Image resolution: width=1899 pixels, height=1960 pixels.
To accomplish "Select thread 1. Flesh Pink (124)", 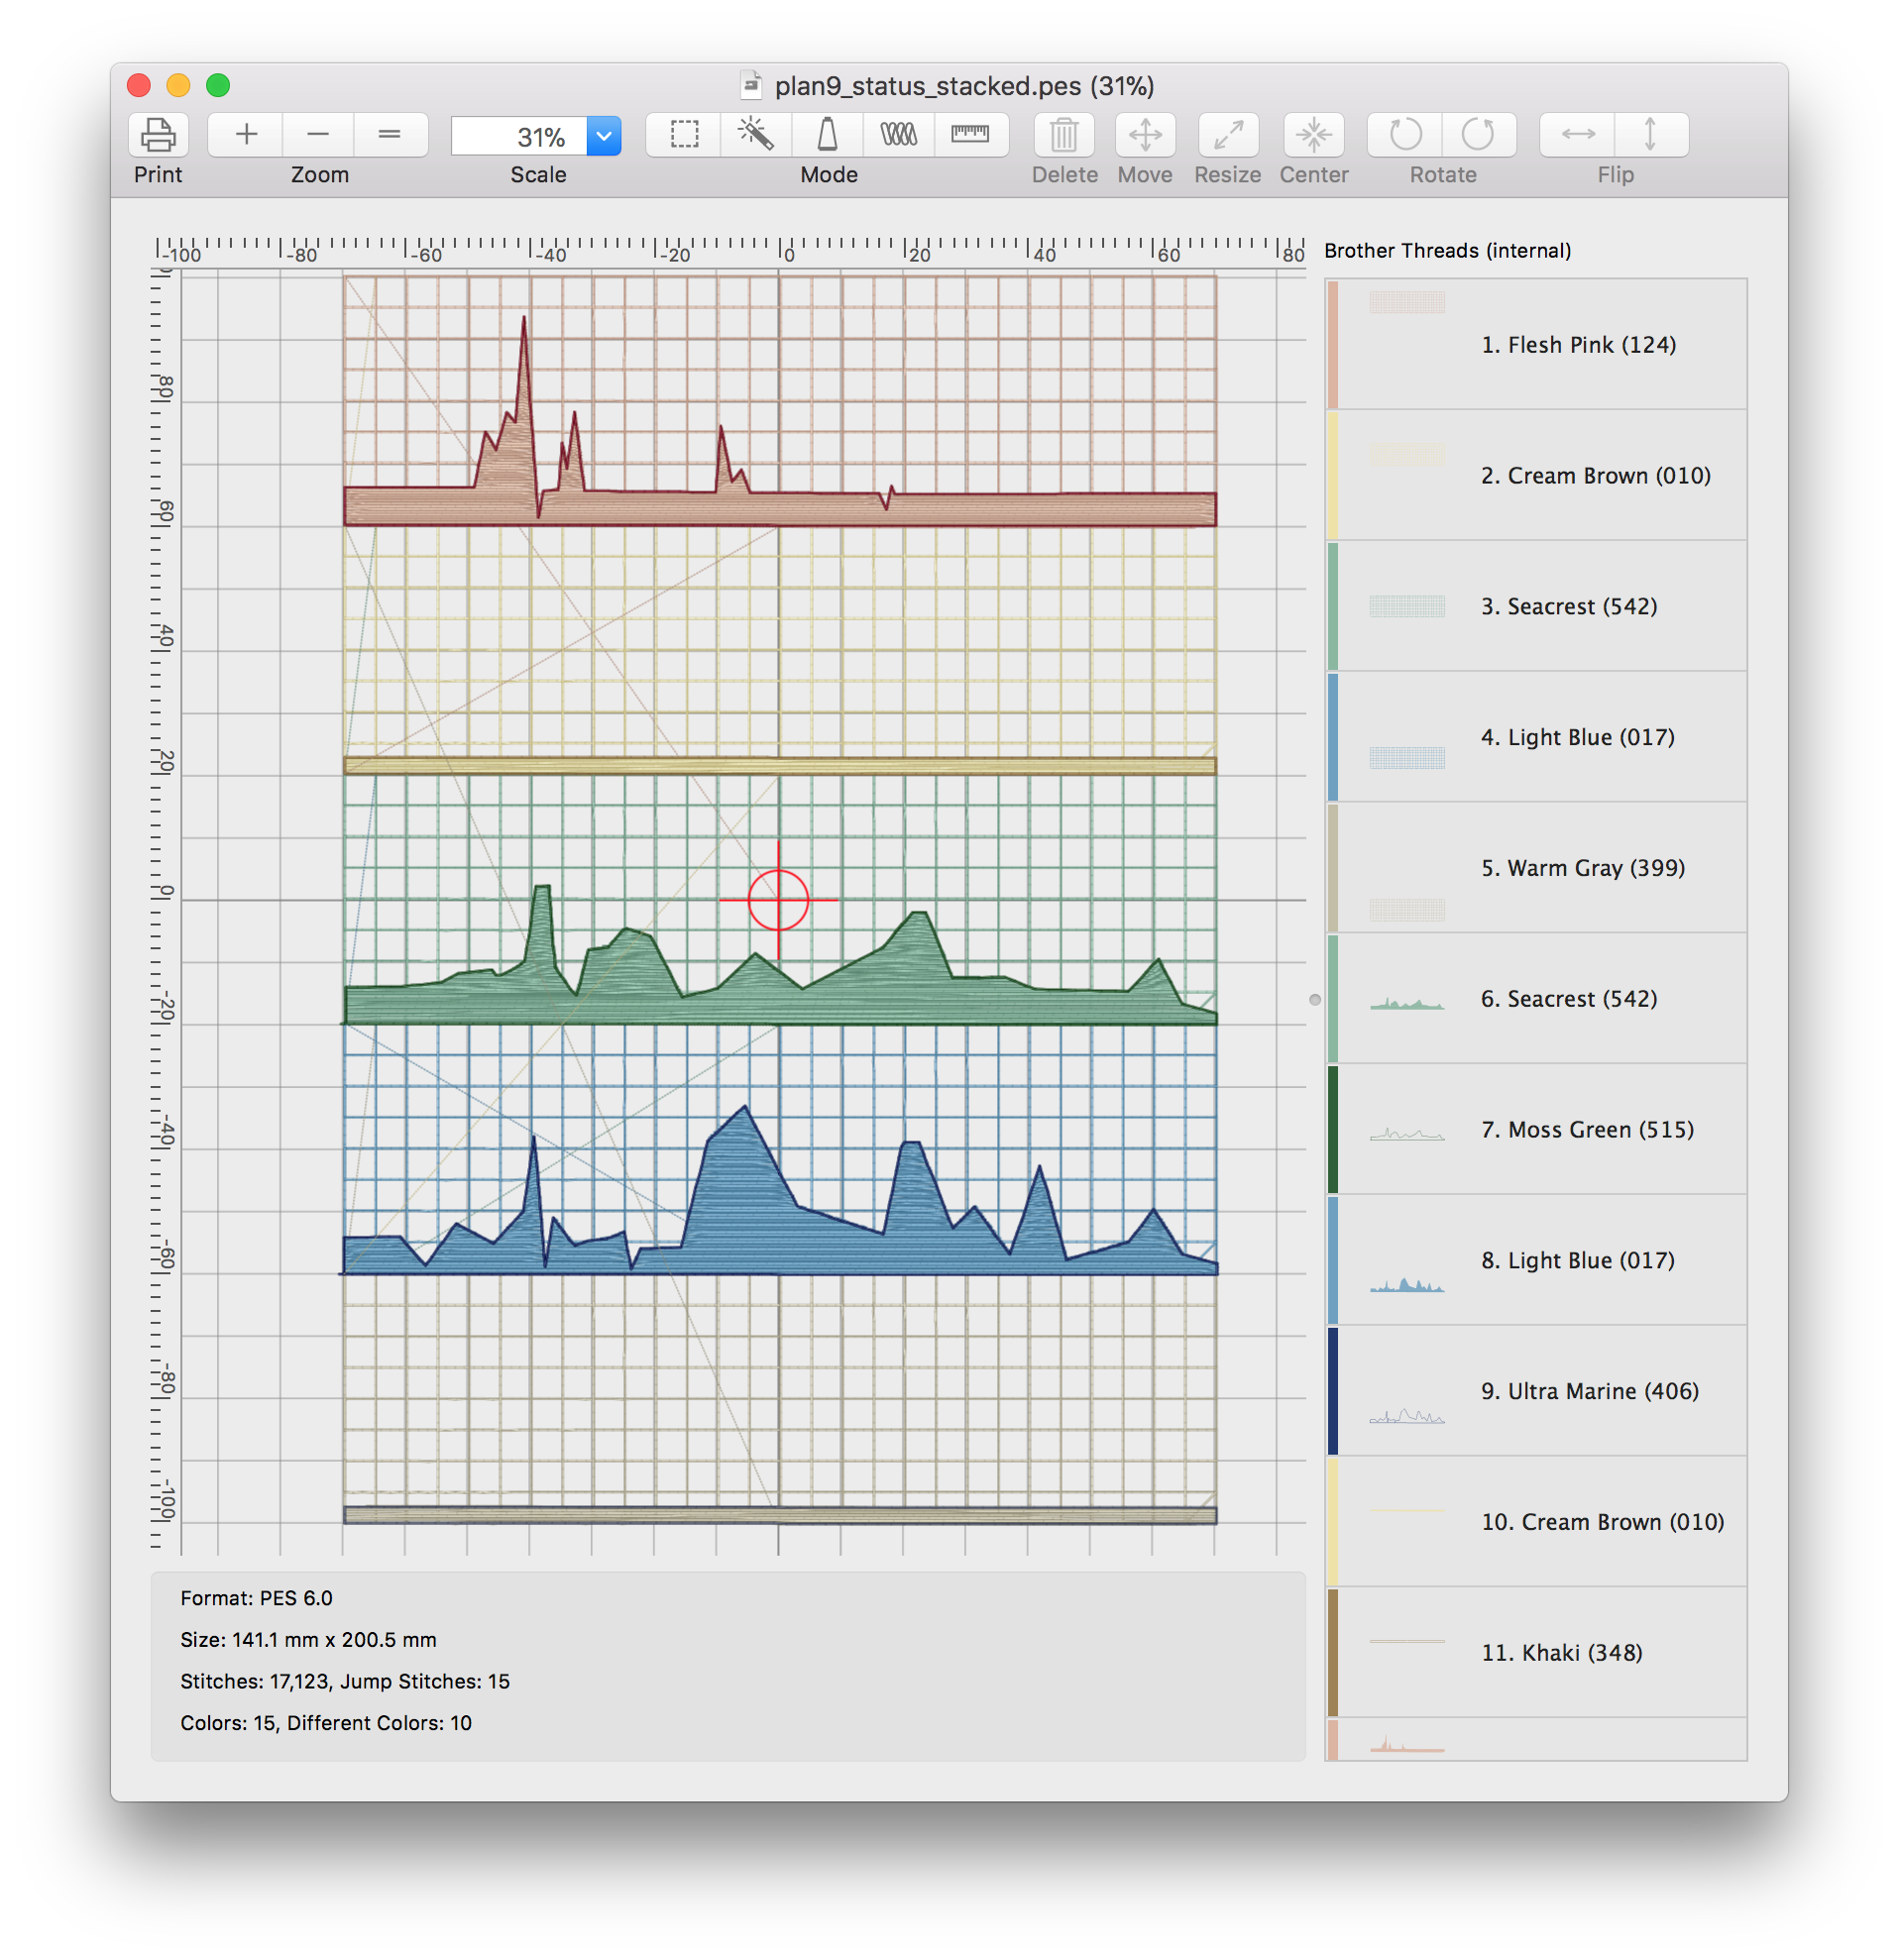I will pos(1536,344).
